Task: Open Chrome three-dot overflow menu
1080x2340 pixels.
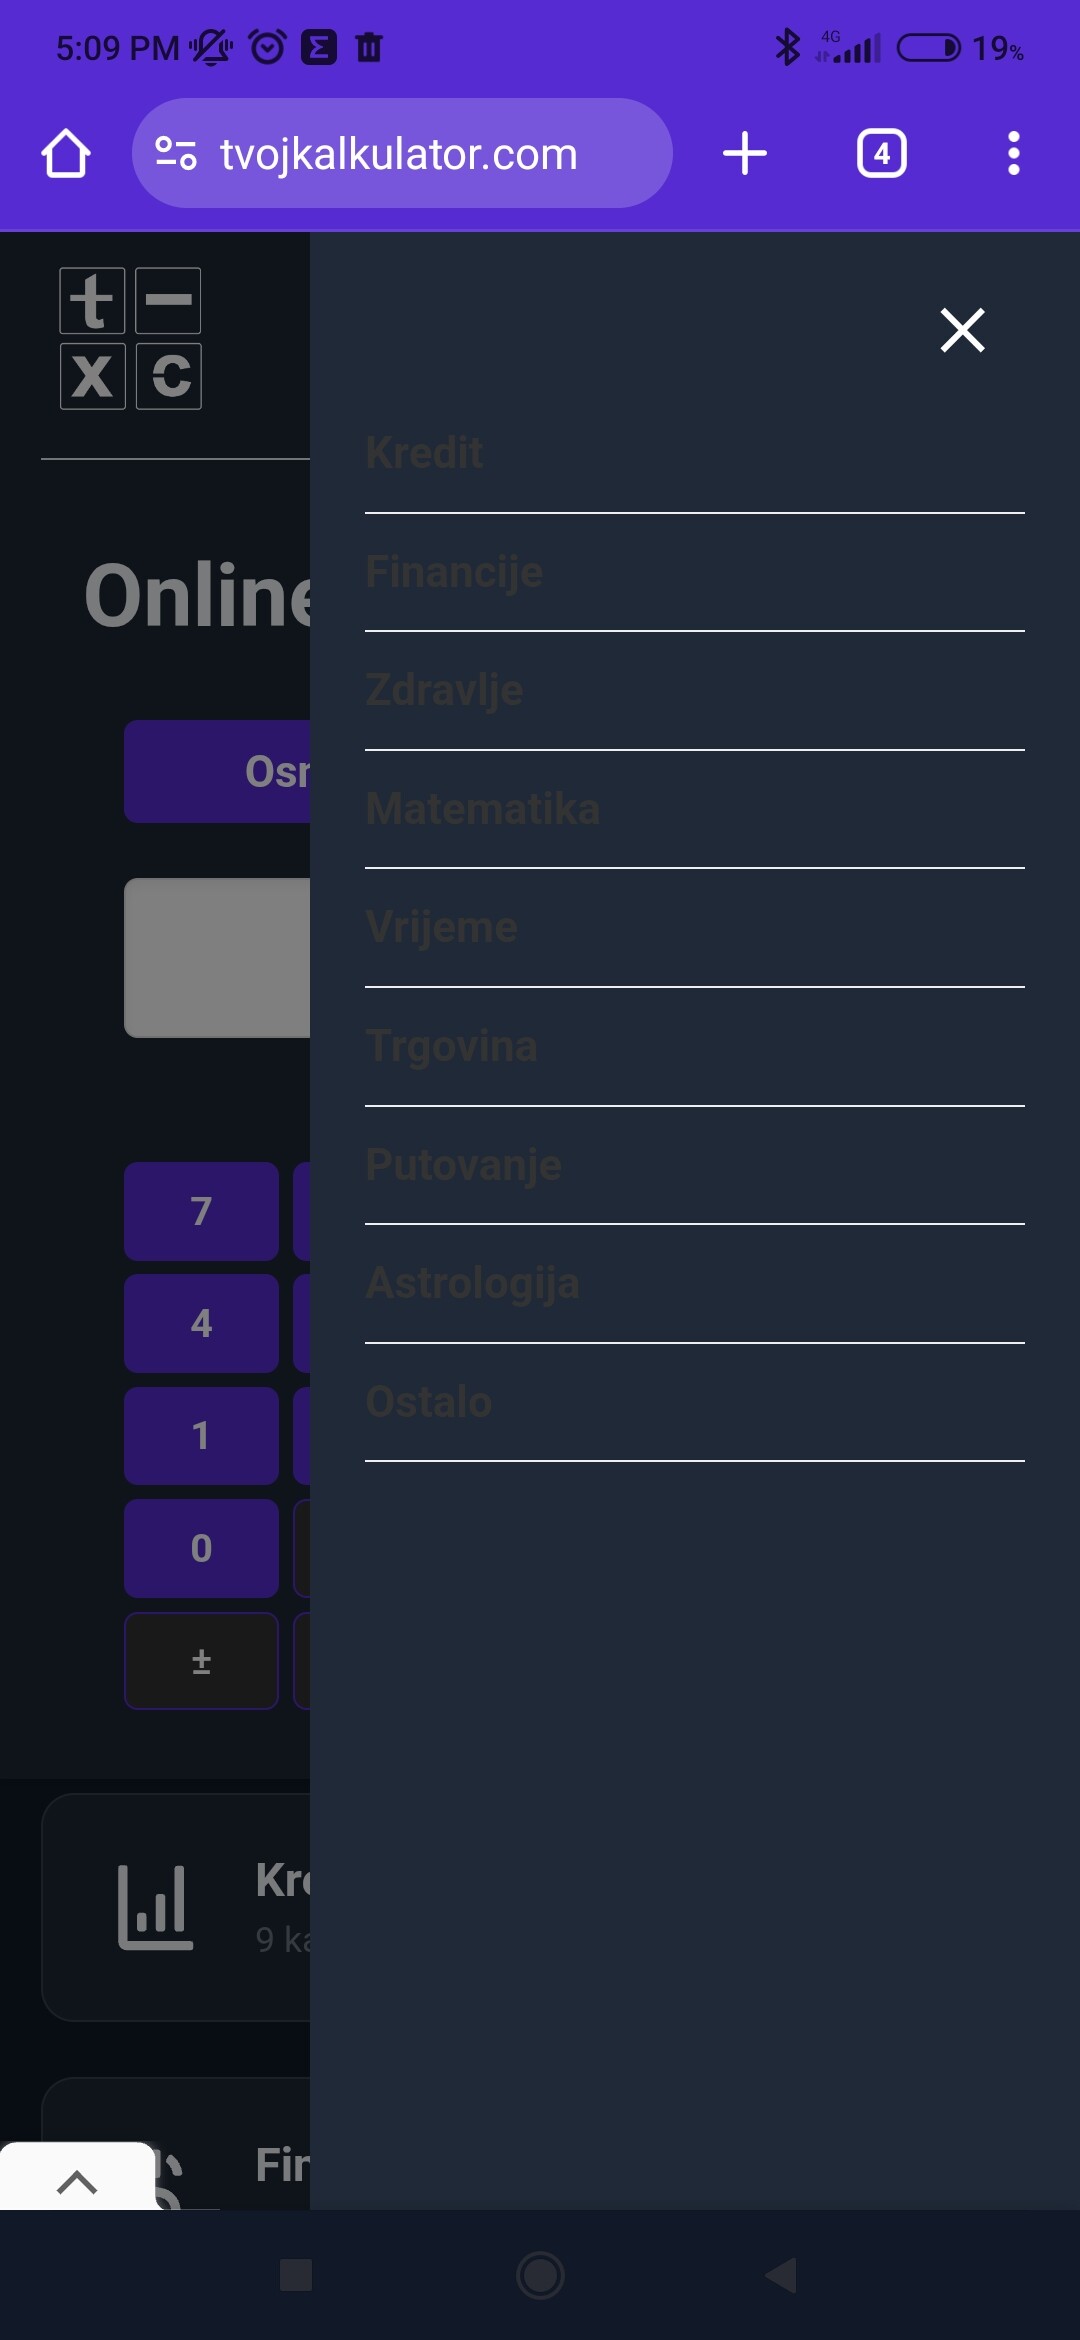Action: 1013,154
